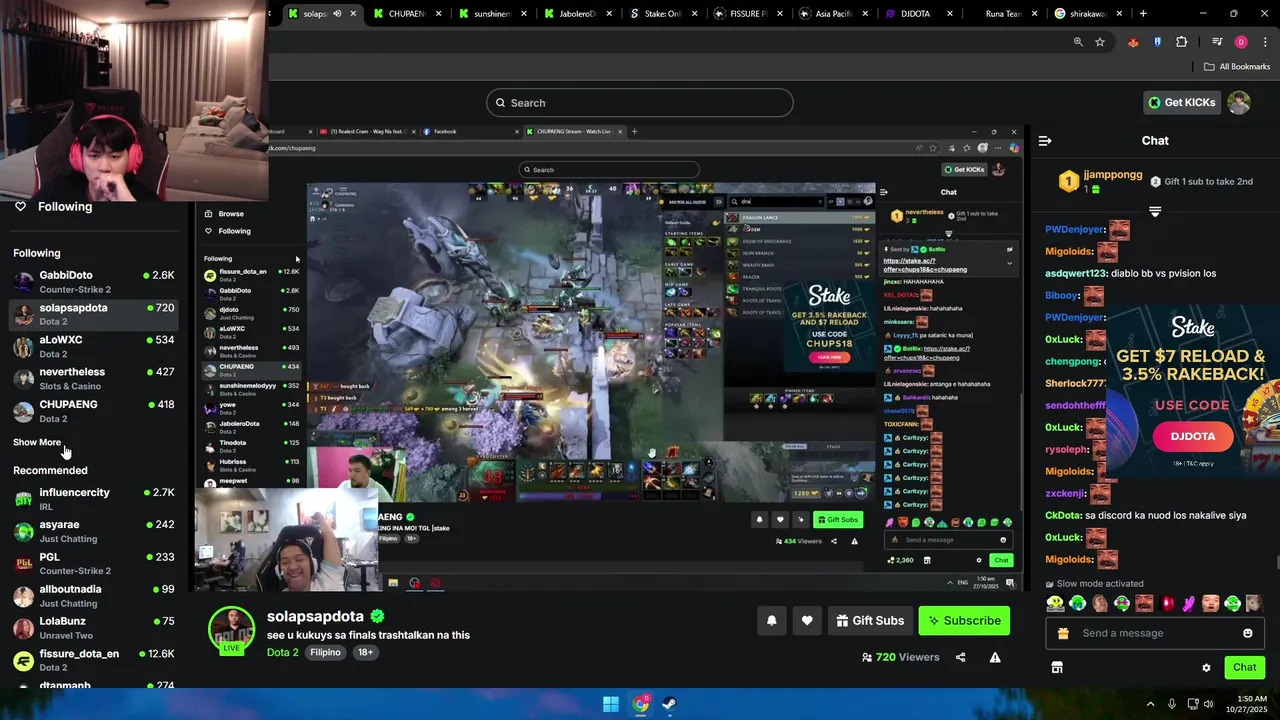1280x720 pixels.
Task: Click the report warning triangle icon
Action: coord(995,657)
